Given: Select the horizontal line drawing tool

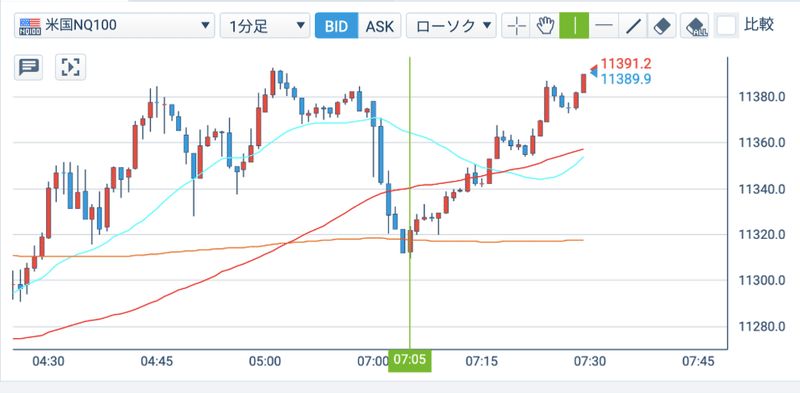Looking at the screenshot, I should [x=604, y=26].
